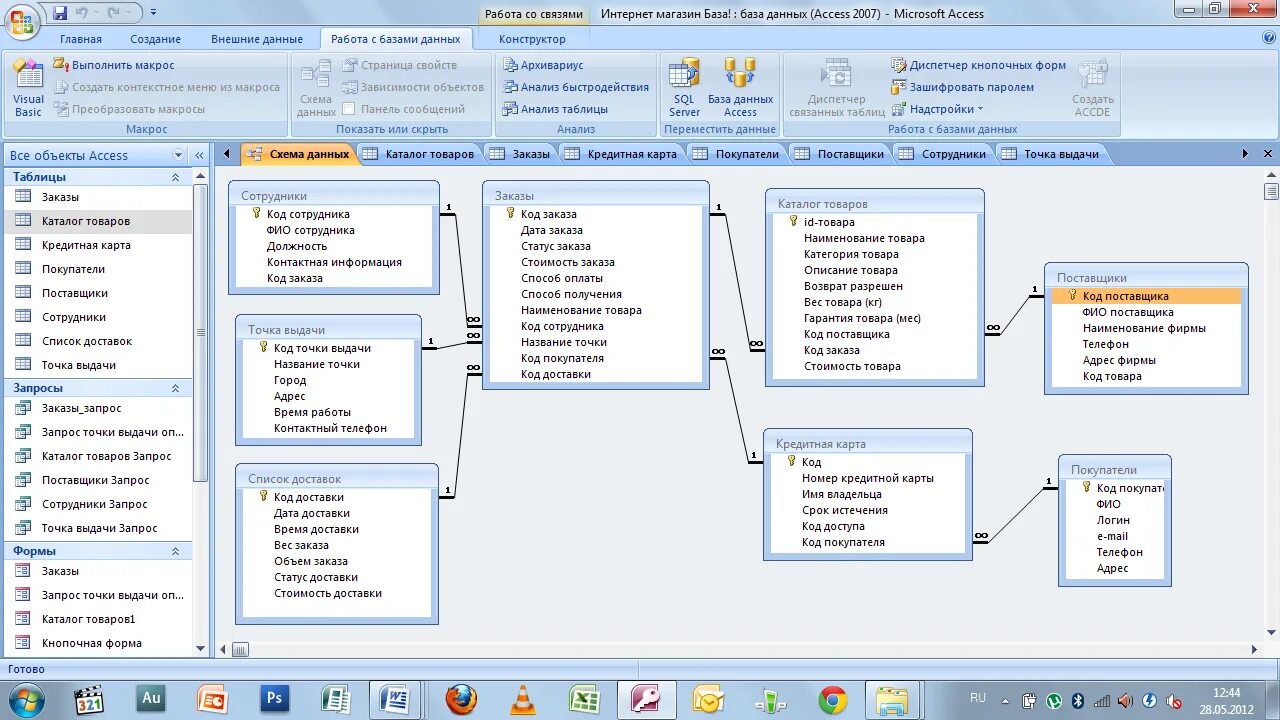The width and height of the screenshot is (1280, 720).
Task: Collapse the Таблицы group
Action: pos(175,177)
